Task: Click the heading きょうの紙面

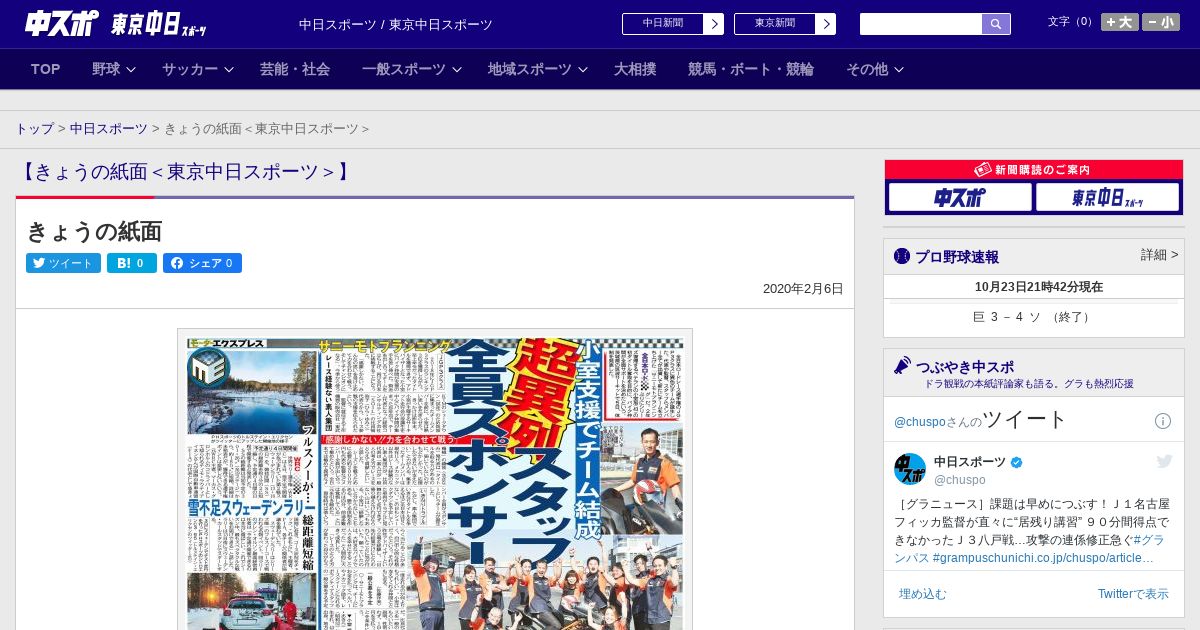Action: coord(94,231)
